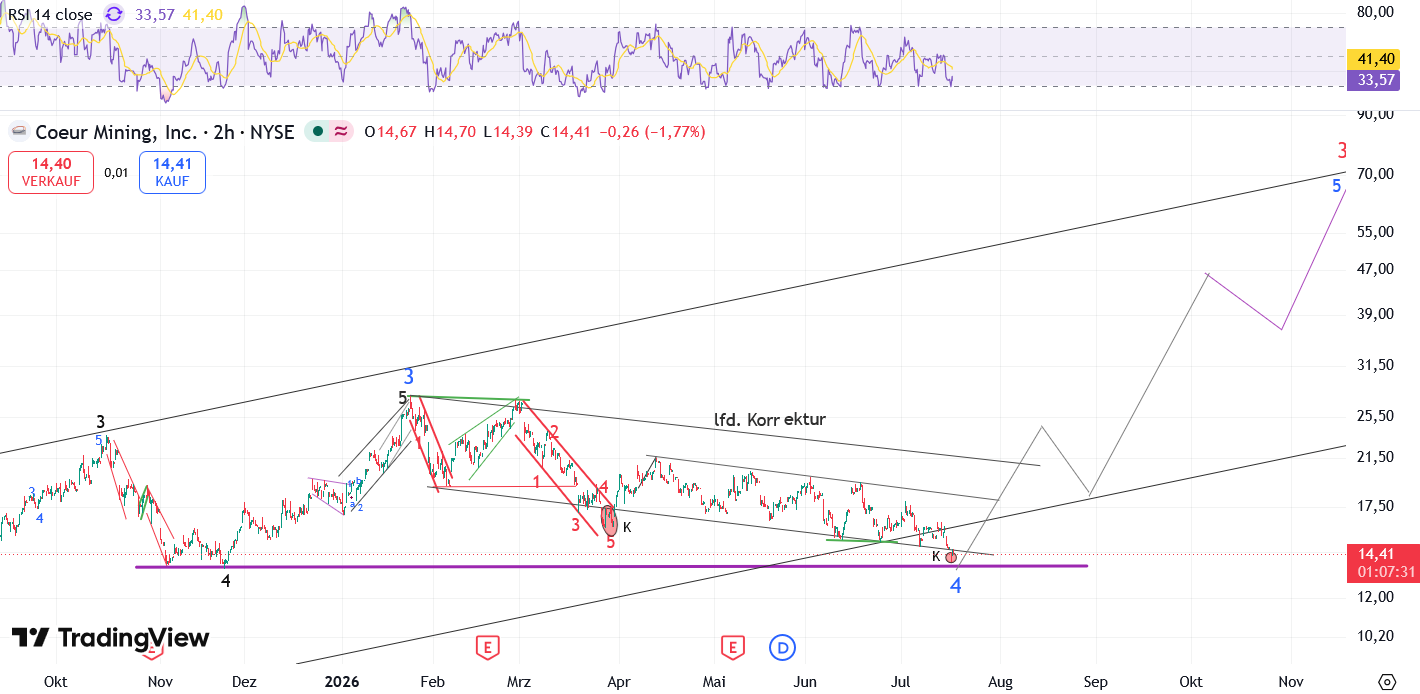Select the red ellipse drawing near April

pos(609,521)
